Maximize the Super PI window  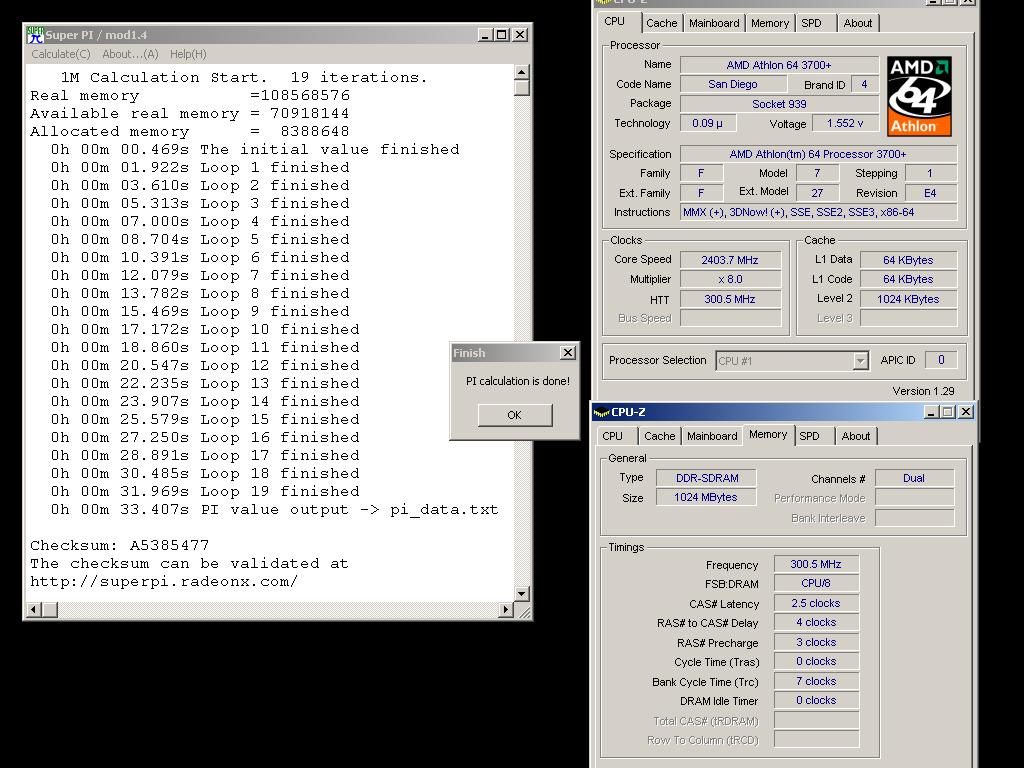point(502,35)
